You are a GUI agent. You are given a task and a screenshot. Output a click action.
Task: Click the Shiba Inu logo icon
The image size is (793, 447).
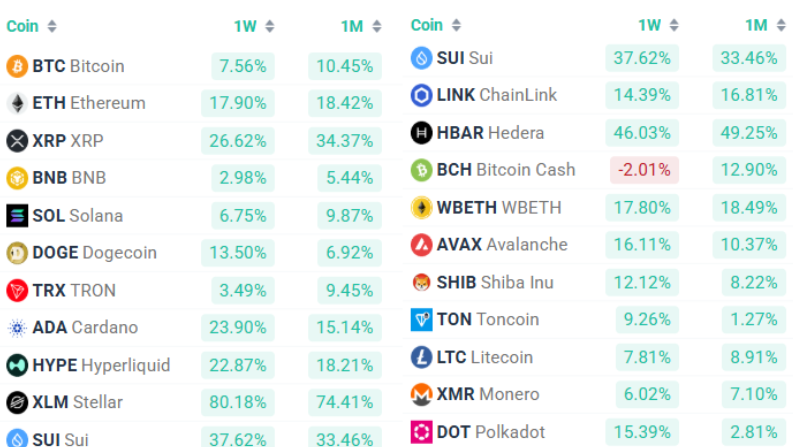coord(421,282)
